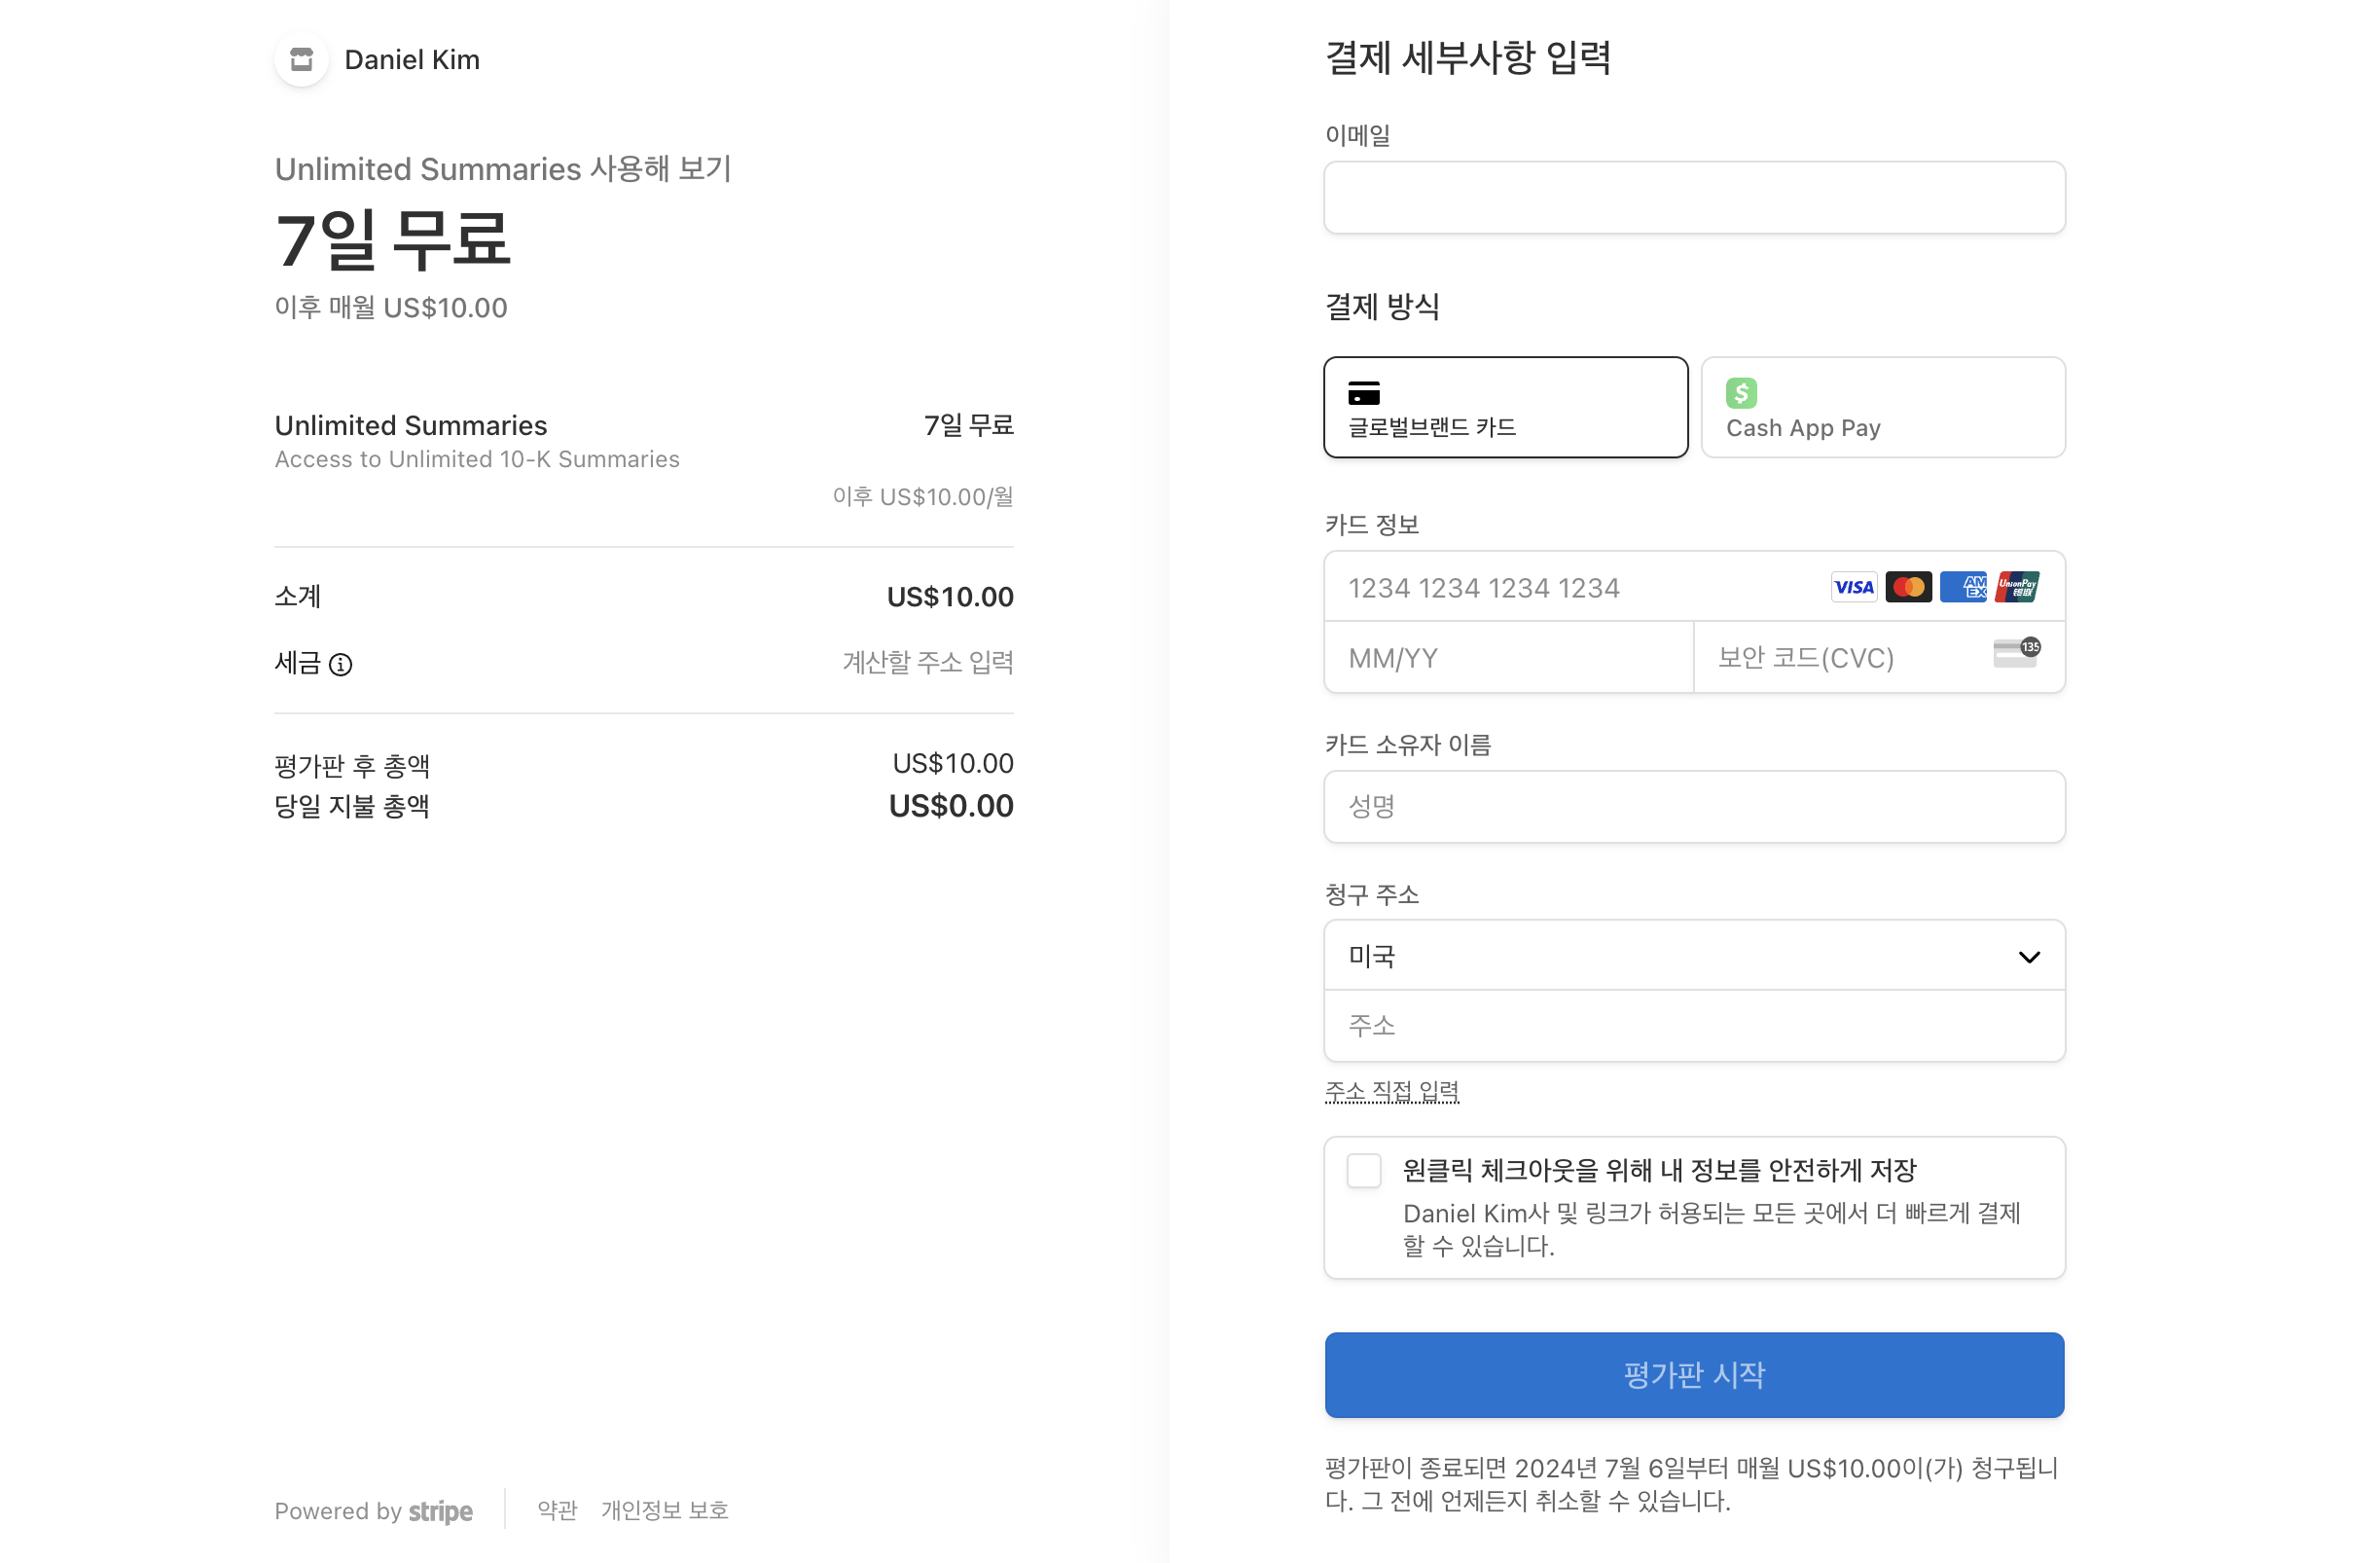Click the card number field
The image size is (2380, 1563).
(1570, 588)
